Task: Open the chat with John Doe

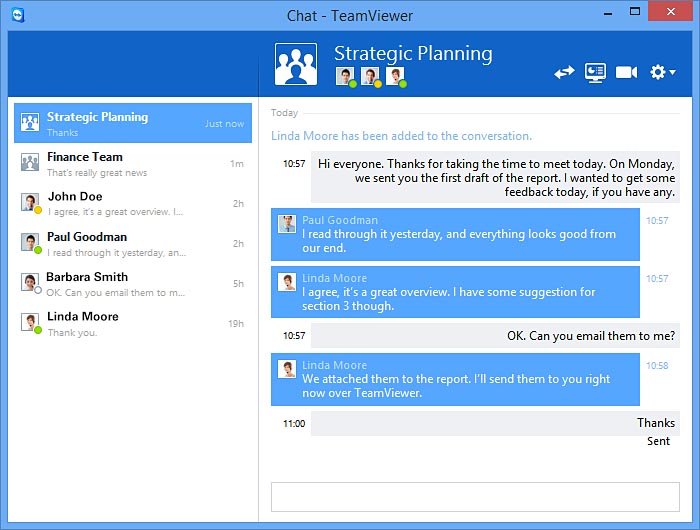Action: [x=133, y=204]
